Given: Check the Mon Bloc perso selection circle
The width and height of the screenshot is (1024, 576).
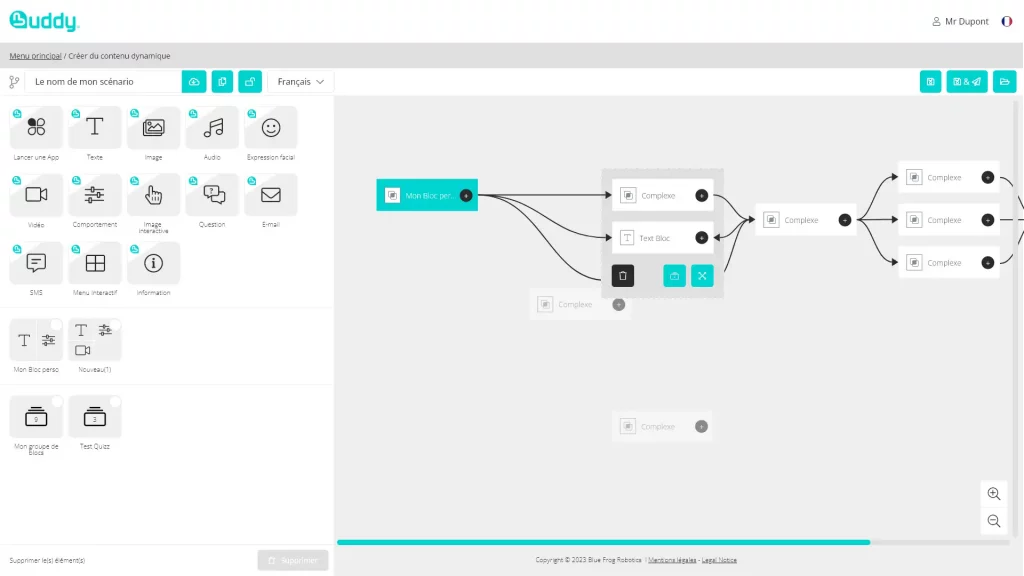Looking at the screenshot, I should [57, 325].
